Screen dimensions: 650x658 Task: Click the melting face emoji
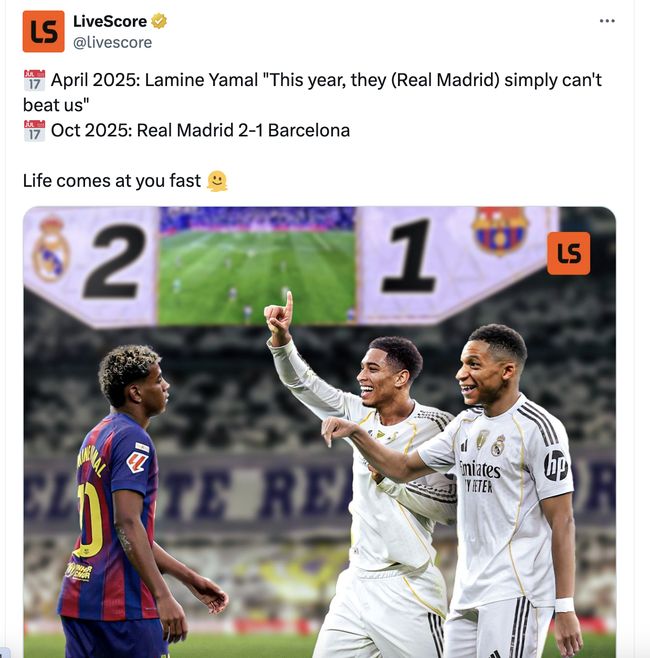point(217,181)
